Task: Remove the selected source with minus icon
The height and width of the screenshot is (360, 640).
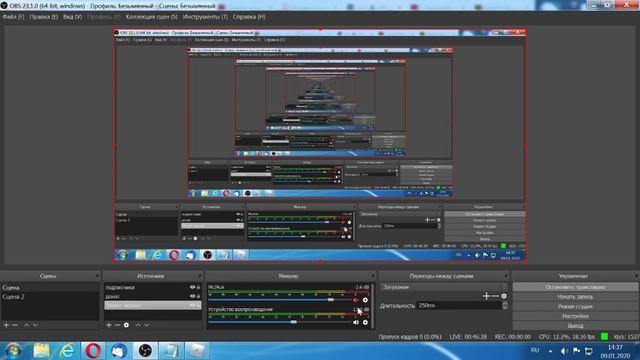Action: 117,325
